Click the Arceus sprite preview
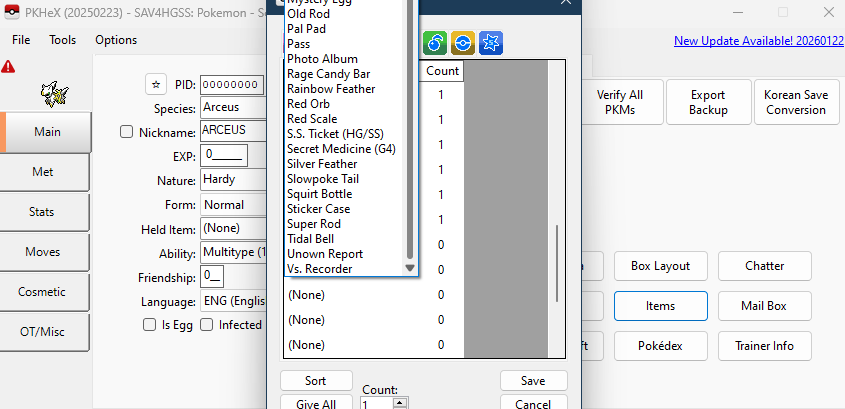The width and height of the screenshot is (845, 409). 54,94
